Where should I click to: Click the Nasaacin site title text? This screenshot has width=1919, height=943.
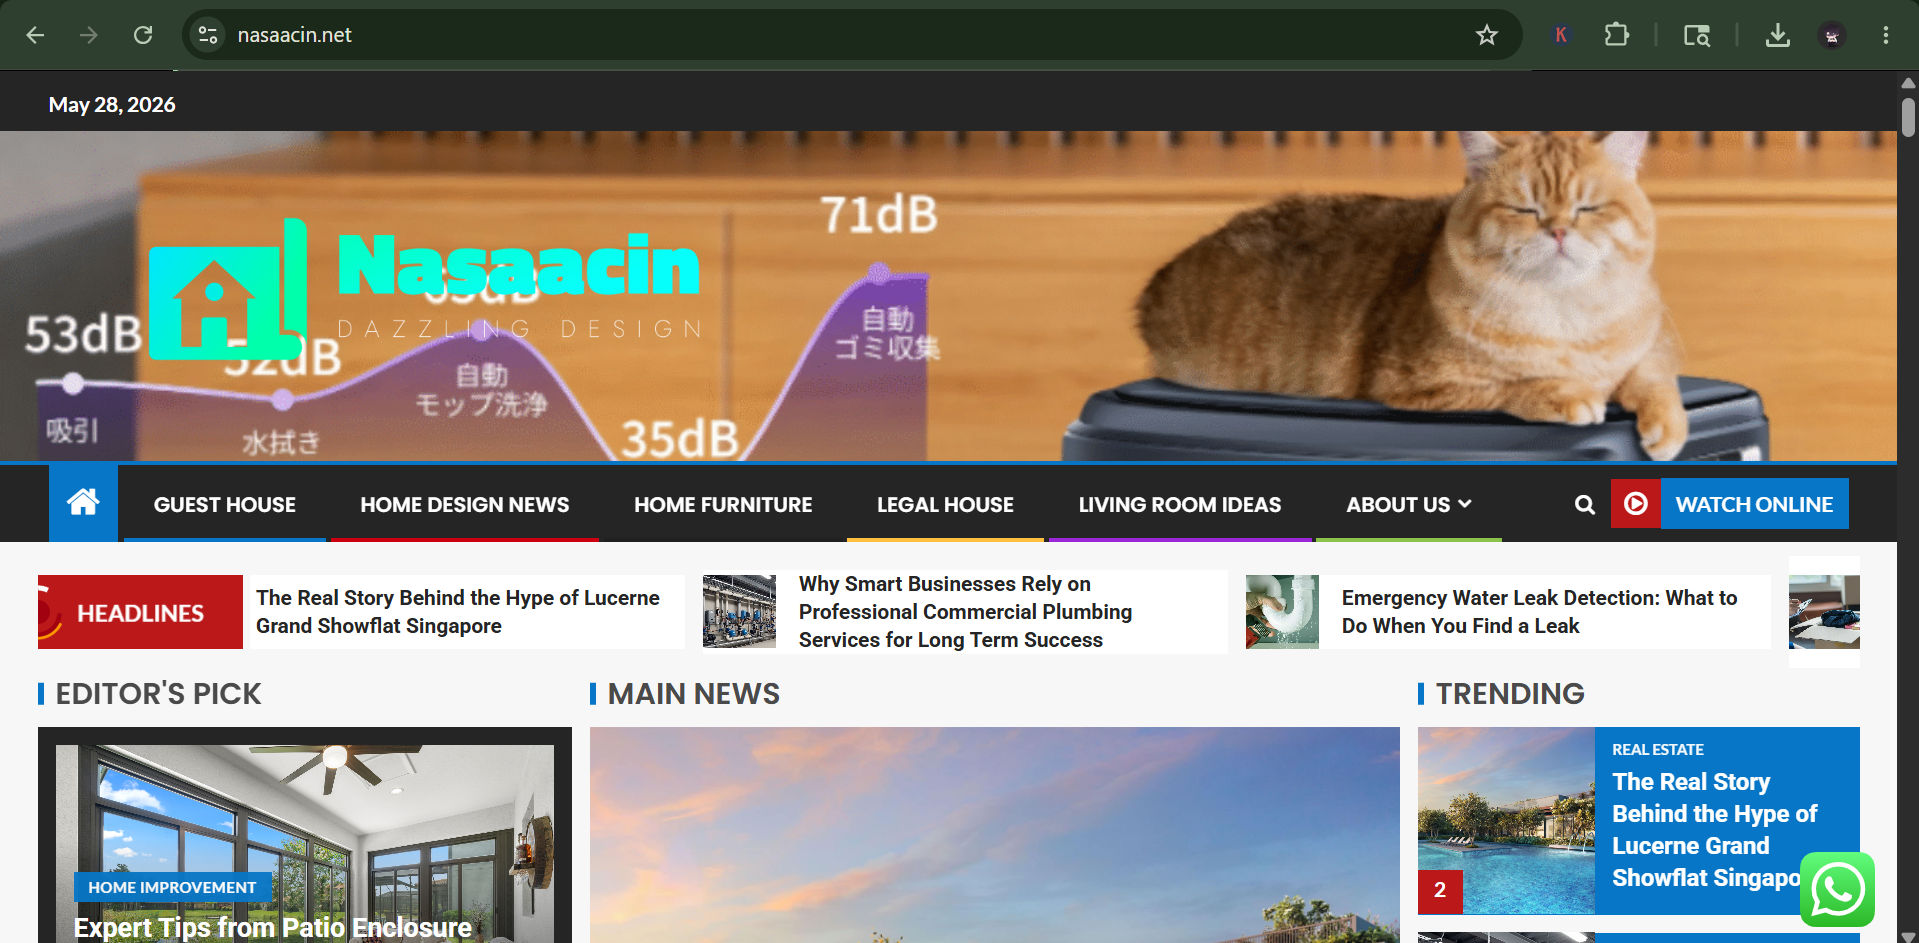519,265
